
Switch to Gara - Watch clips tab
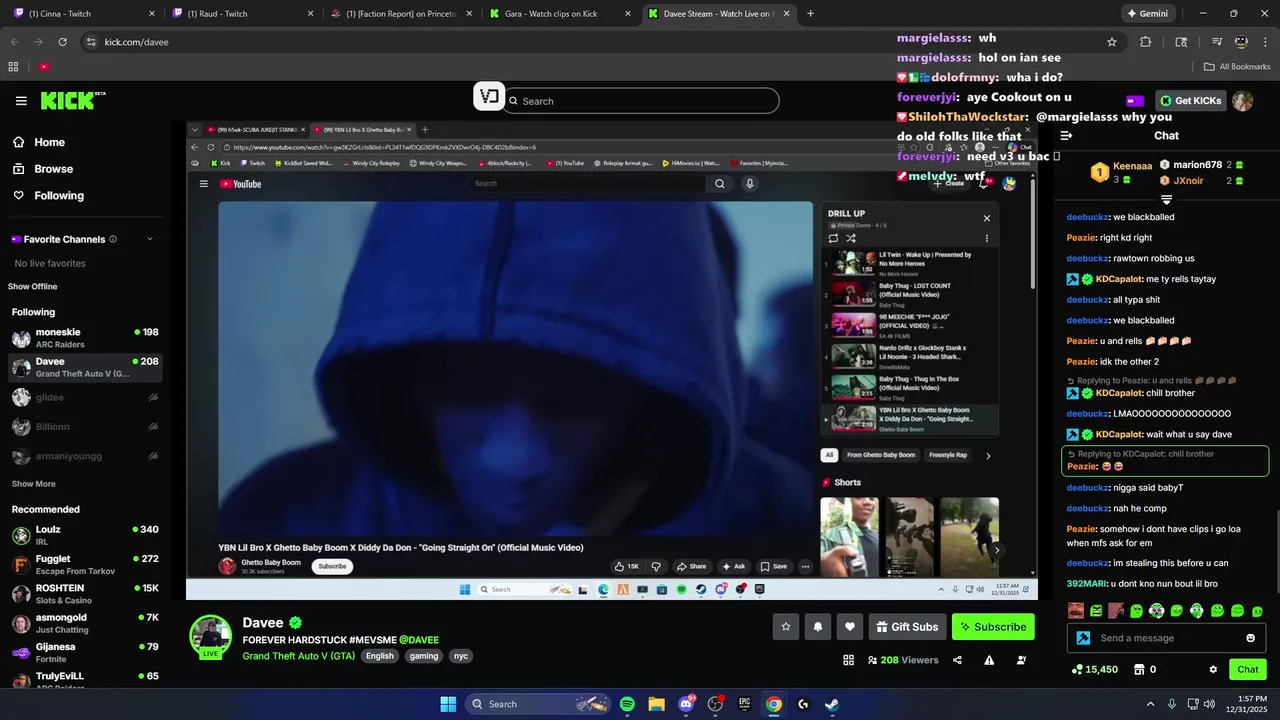[559, 14]
